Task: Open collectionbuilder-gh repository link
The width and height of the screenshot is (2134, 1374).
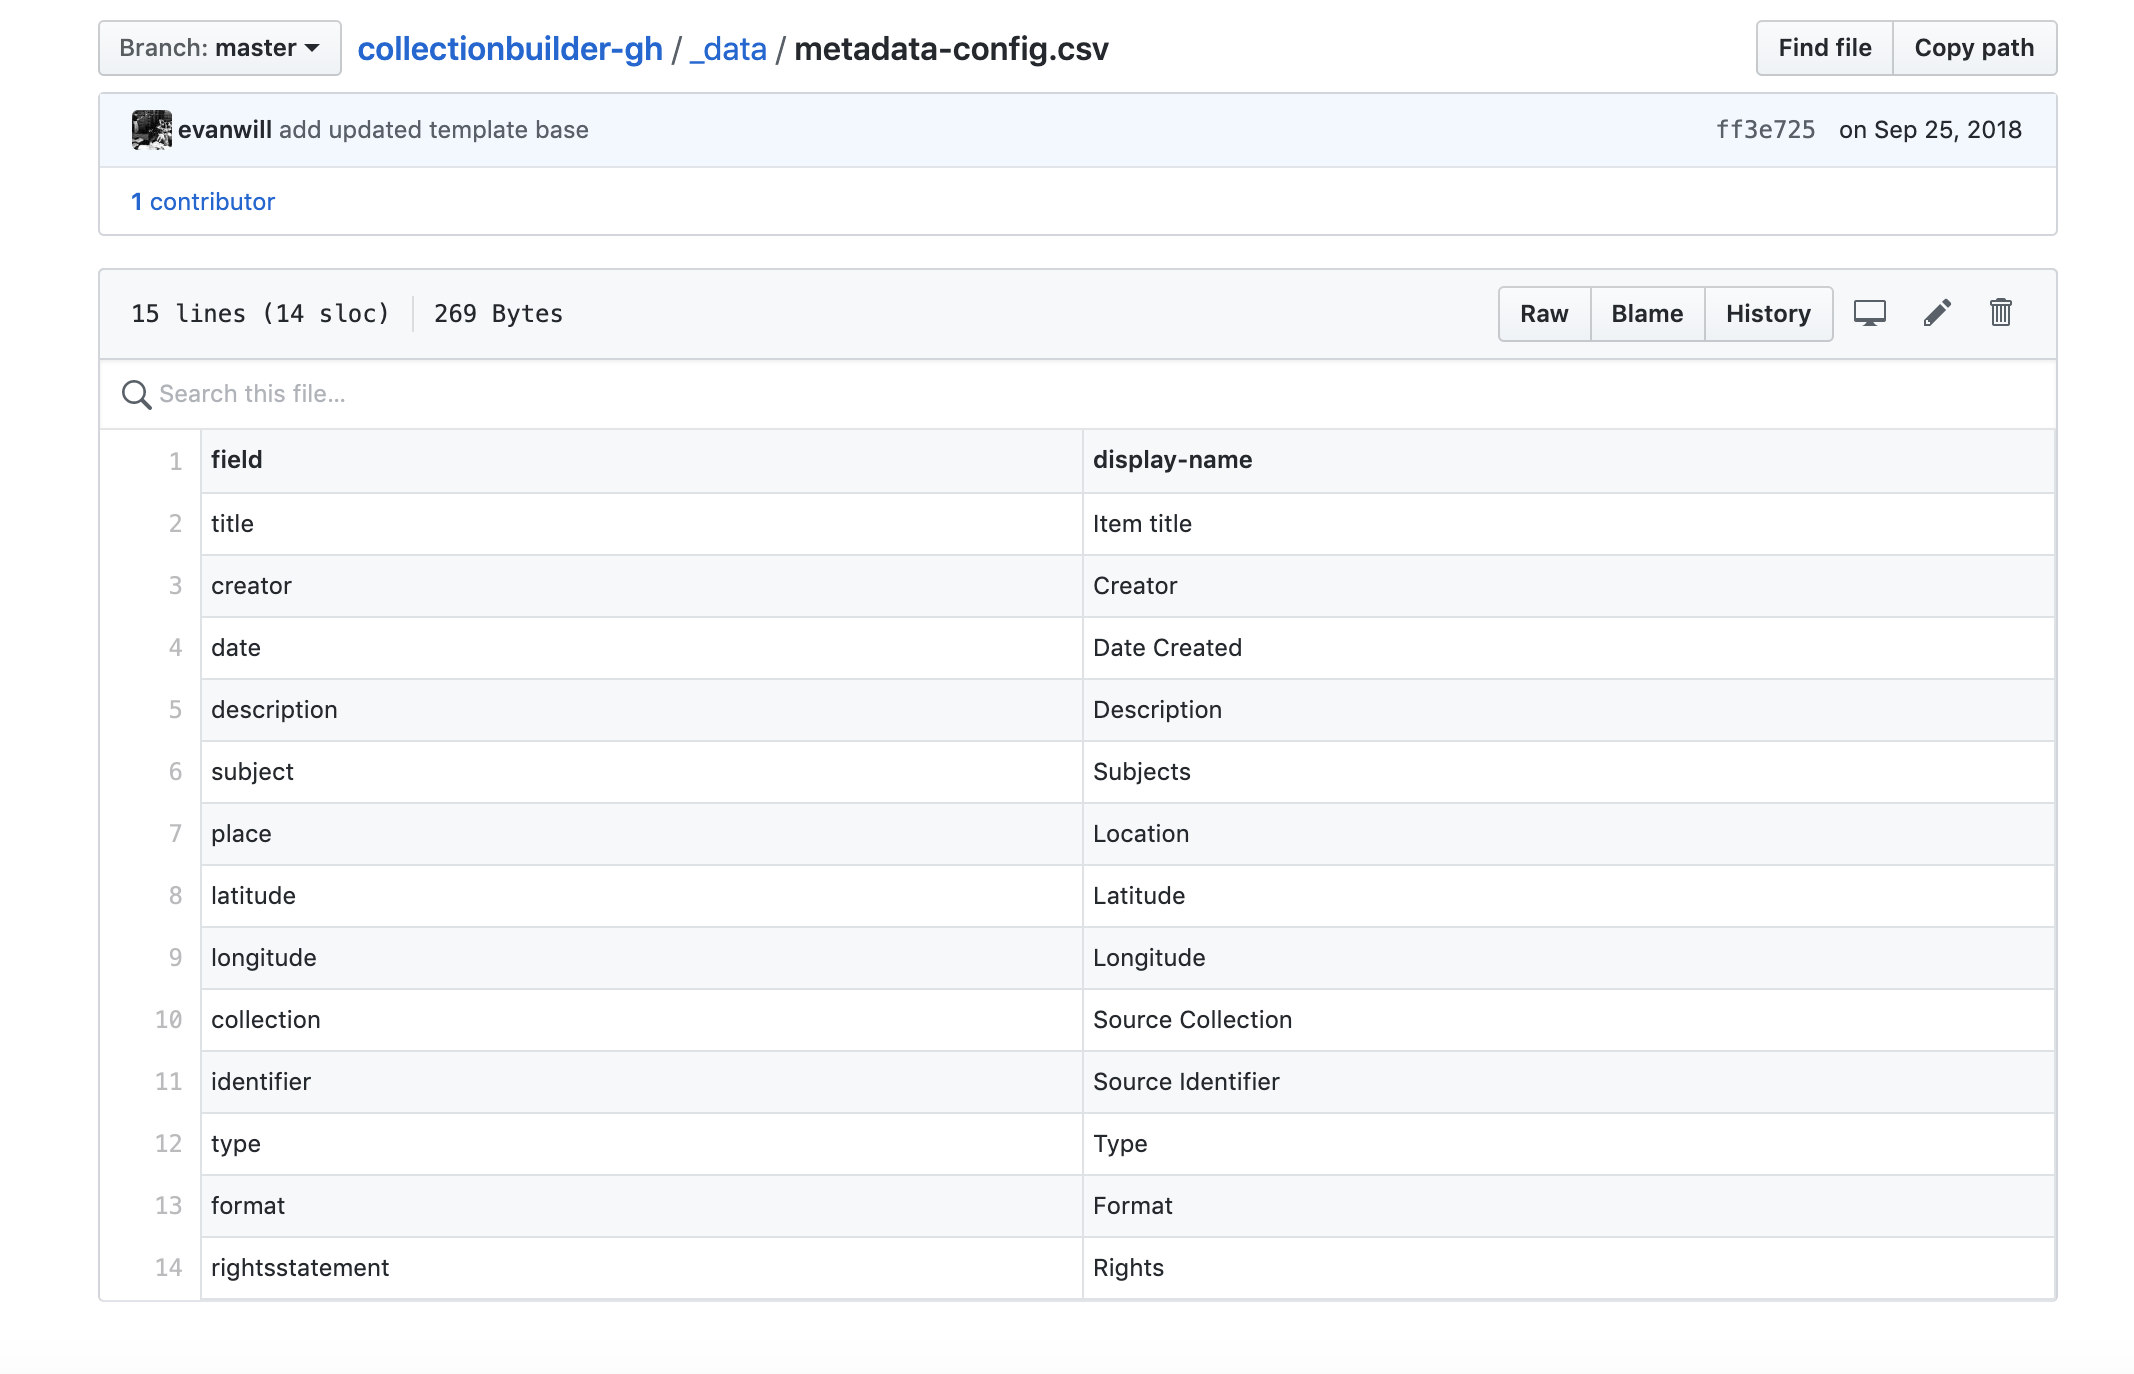Action: click(510, 48)
